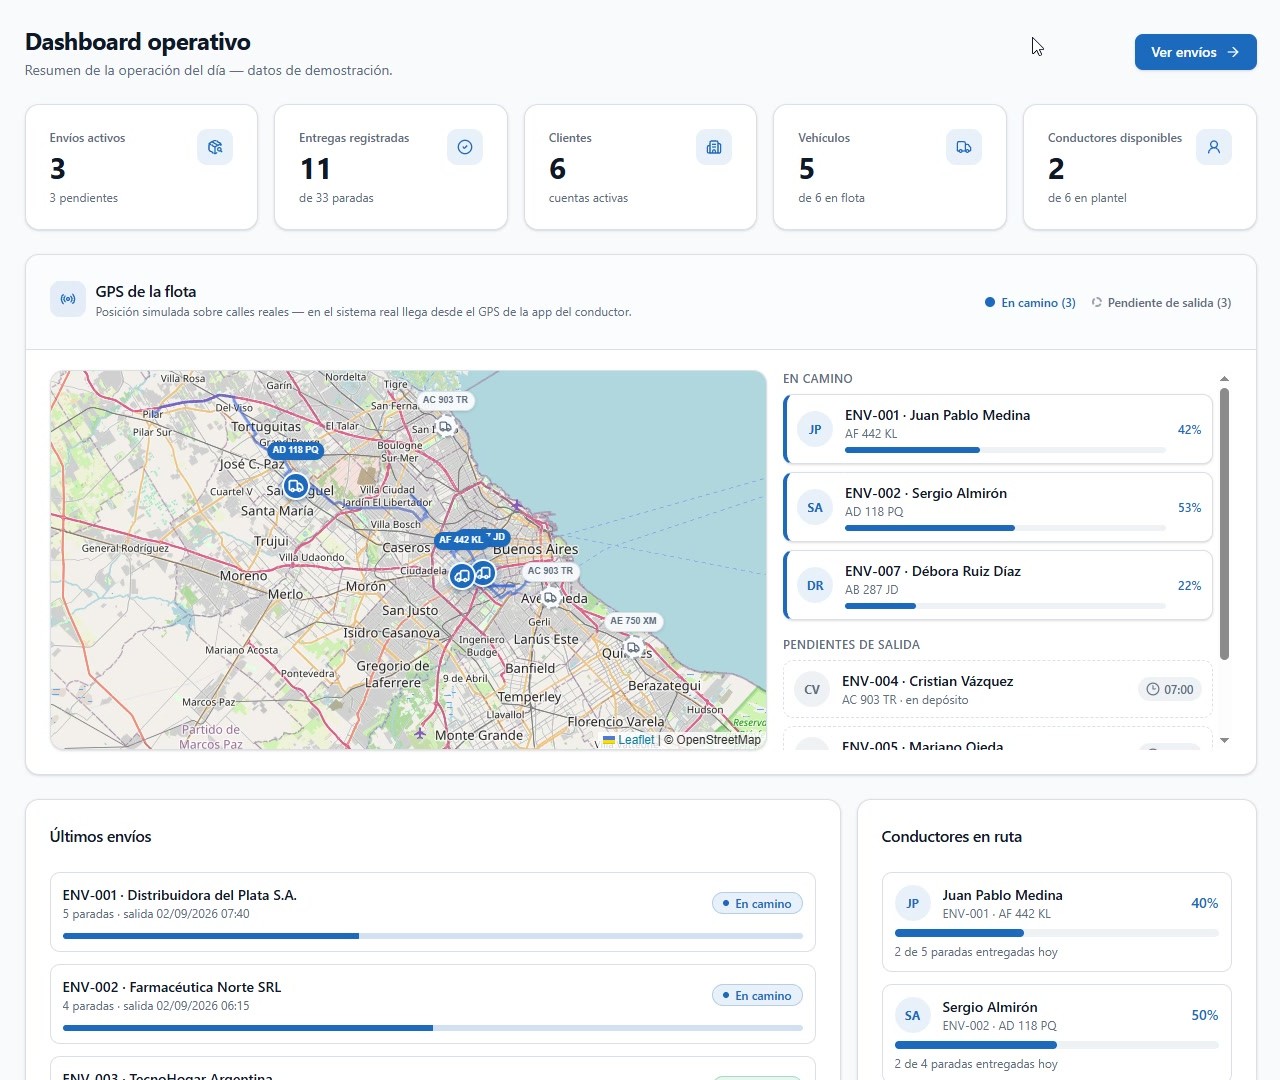The image size is (1280, 1080).
Task: Select the ENV-001 · Juan Pablo Medina row
Action: (998, 430)
